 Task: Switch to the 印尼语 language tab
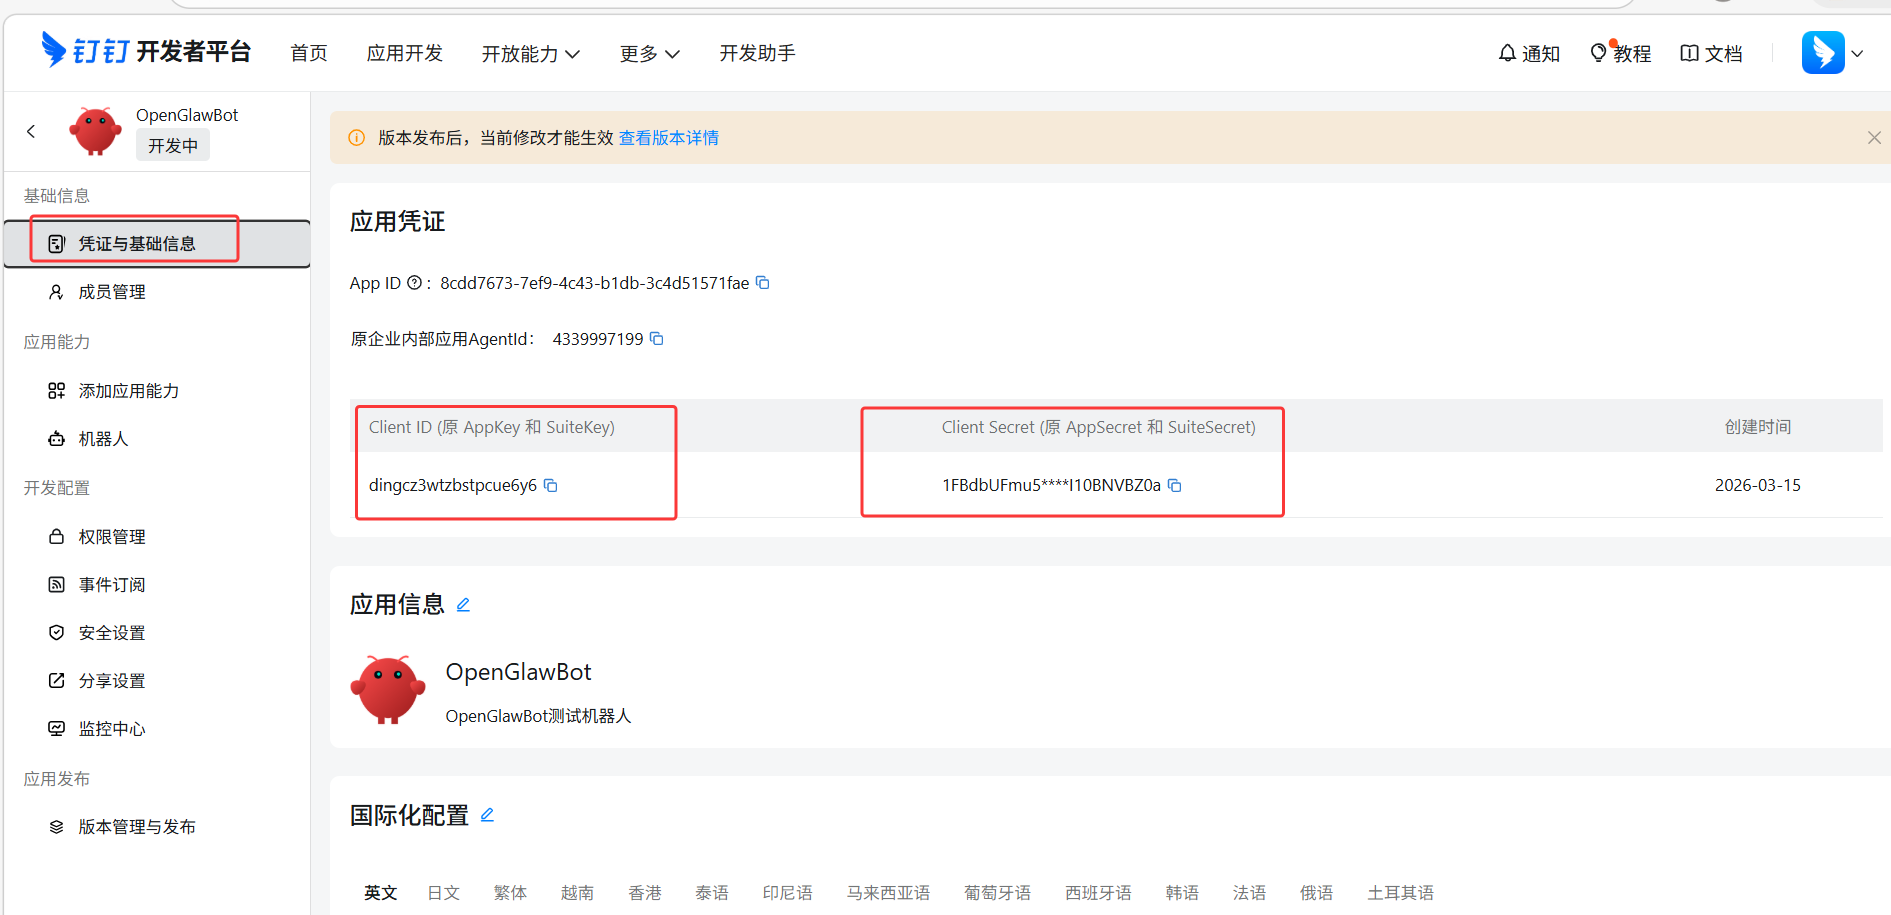[x=788, y=893]
